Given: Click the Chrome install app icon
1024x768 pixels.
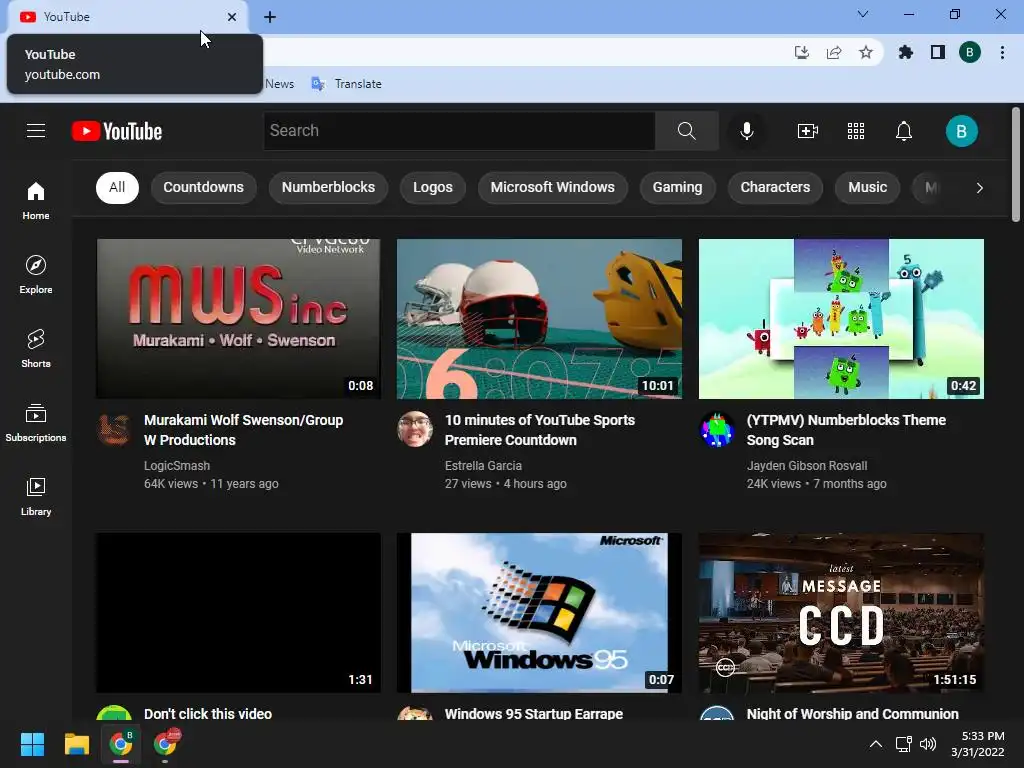Looking at the screenshot, I should [802, 52].
